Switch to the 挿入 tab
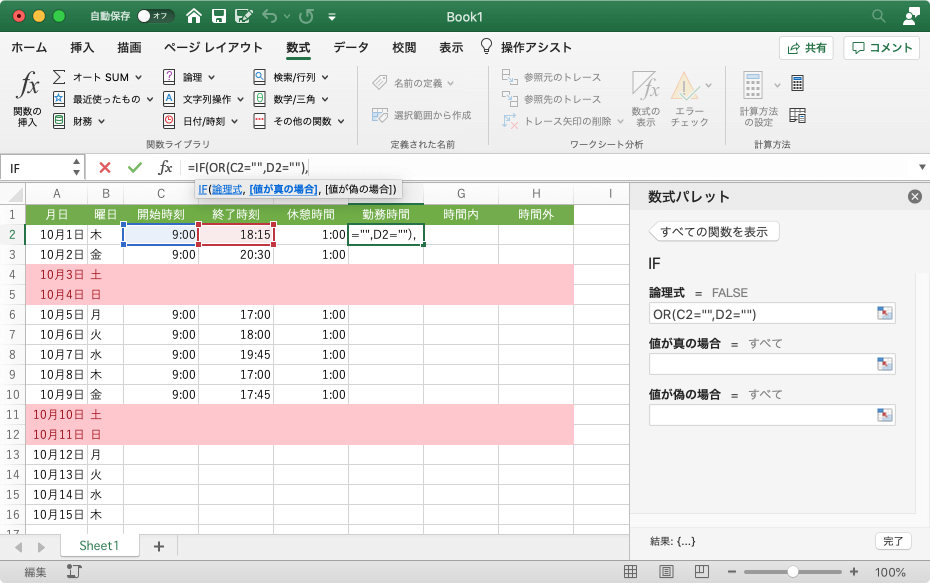This screenshot has width=930, height=583. (x=82, y=47)
